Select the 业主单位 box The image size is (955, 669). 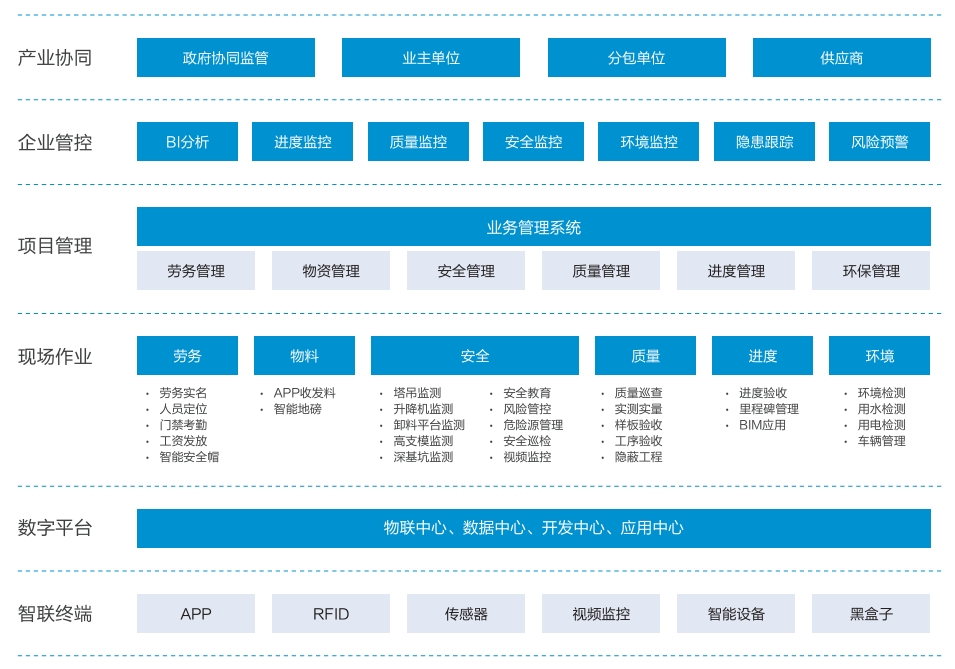[x=430, y=58]
